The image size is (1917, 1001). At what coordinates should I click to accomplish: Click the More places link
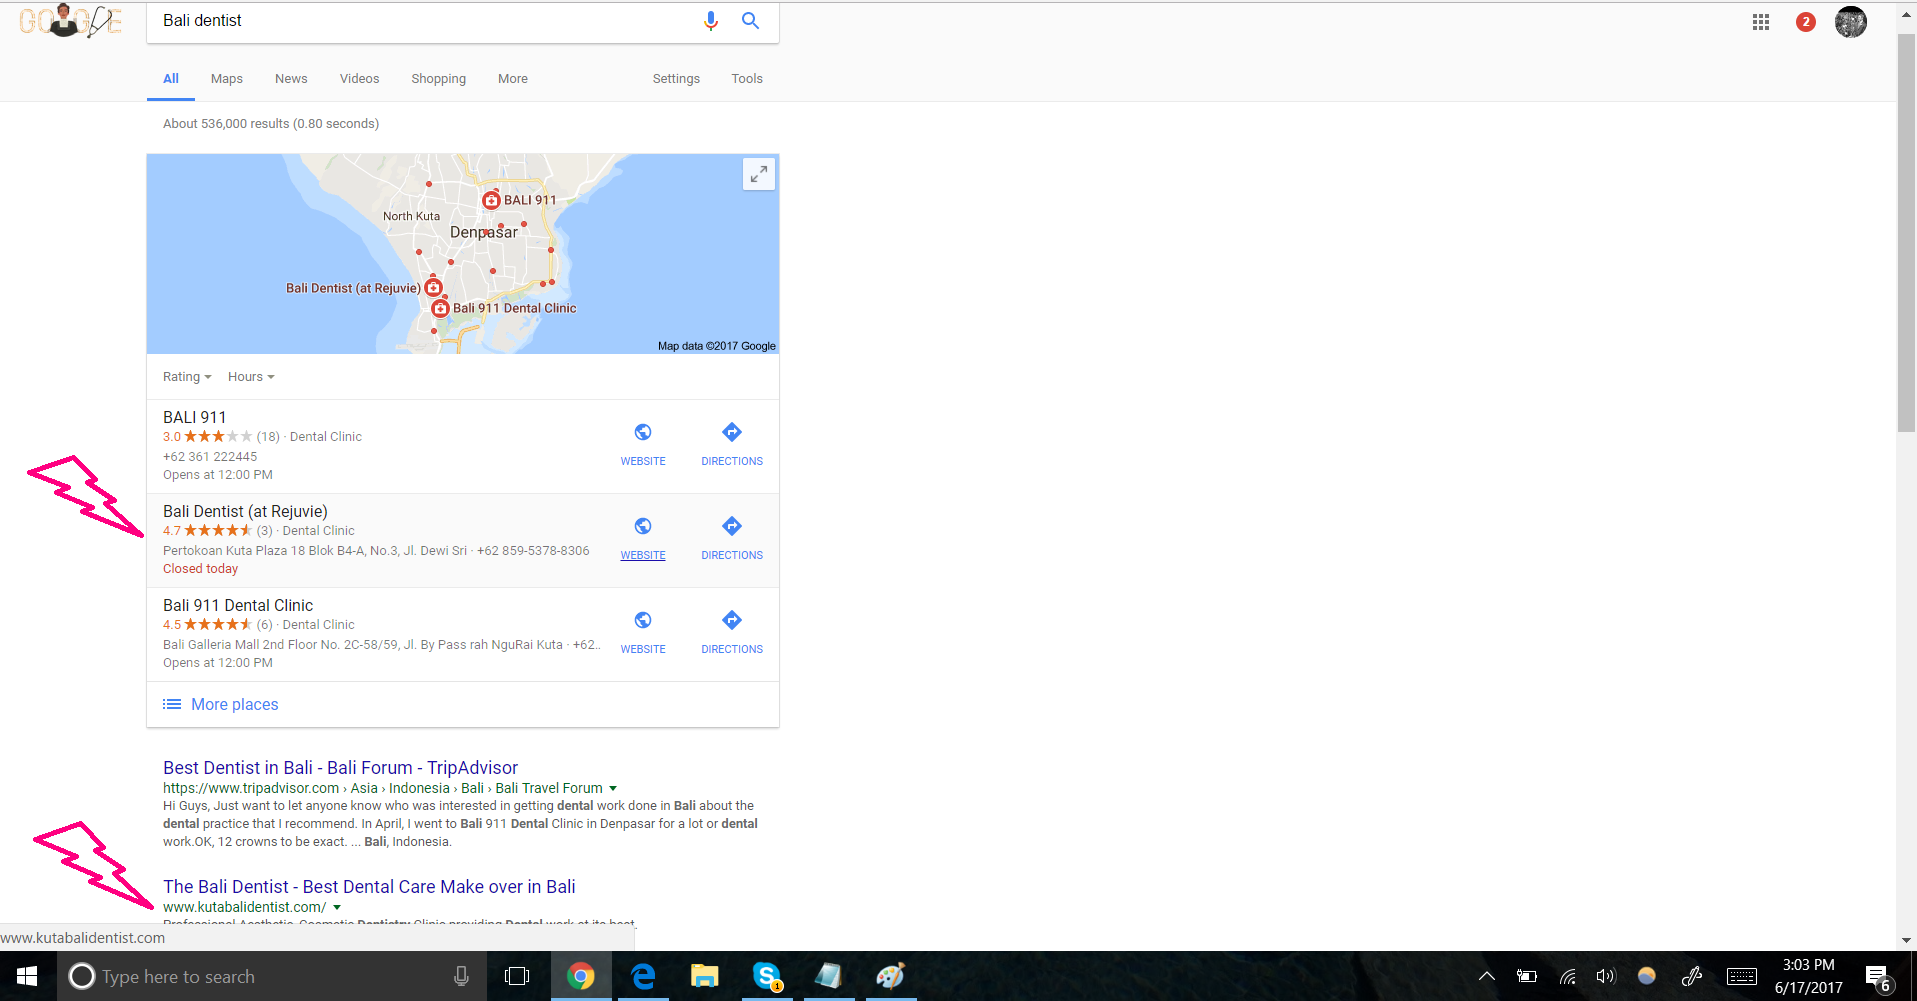tap(234, 705)
